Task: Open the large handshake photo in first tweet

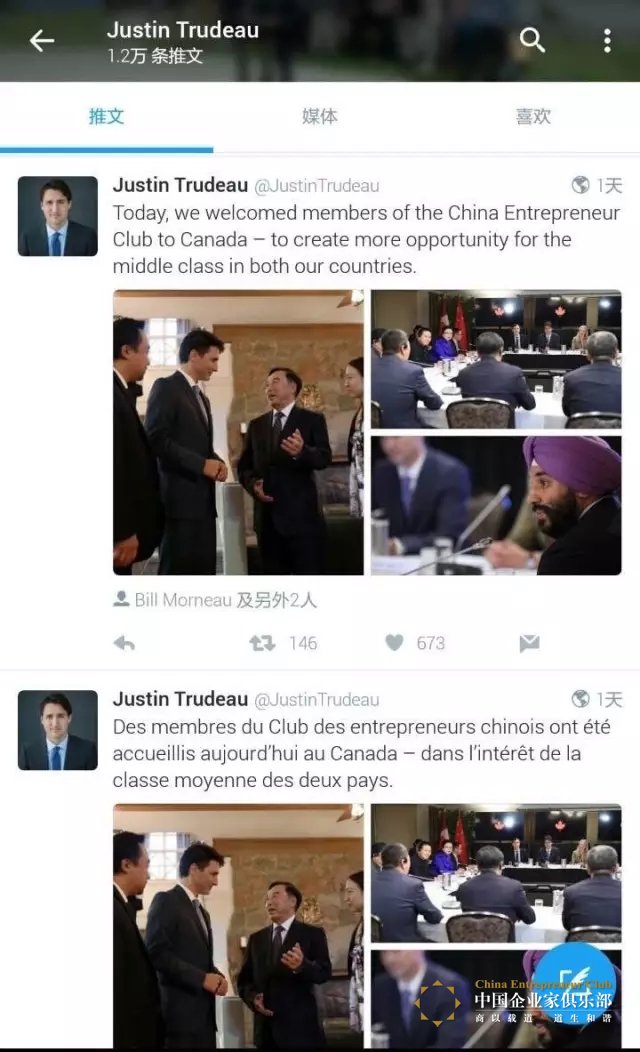Action: pos(238,432)
